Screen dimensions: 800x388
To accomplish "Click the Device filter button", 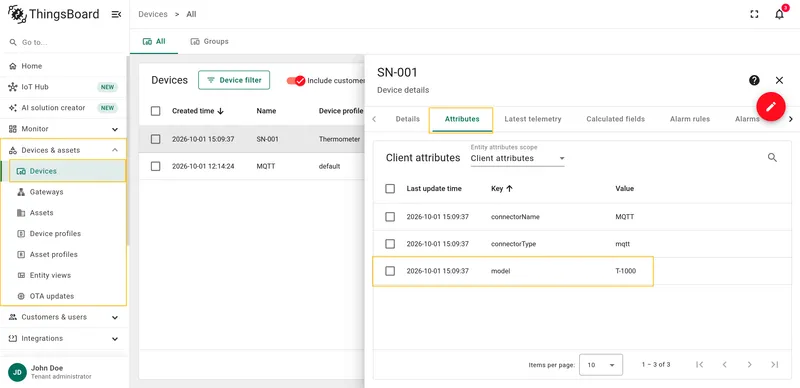I will click(234, 80).
